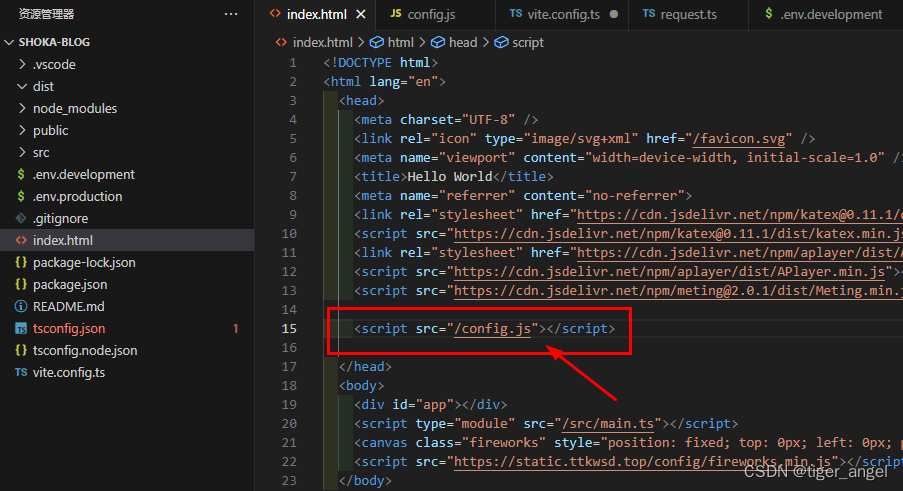Screen dimensions: 903x491
Task: Click the <body> opening tag
Action: [361, 386]
